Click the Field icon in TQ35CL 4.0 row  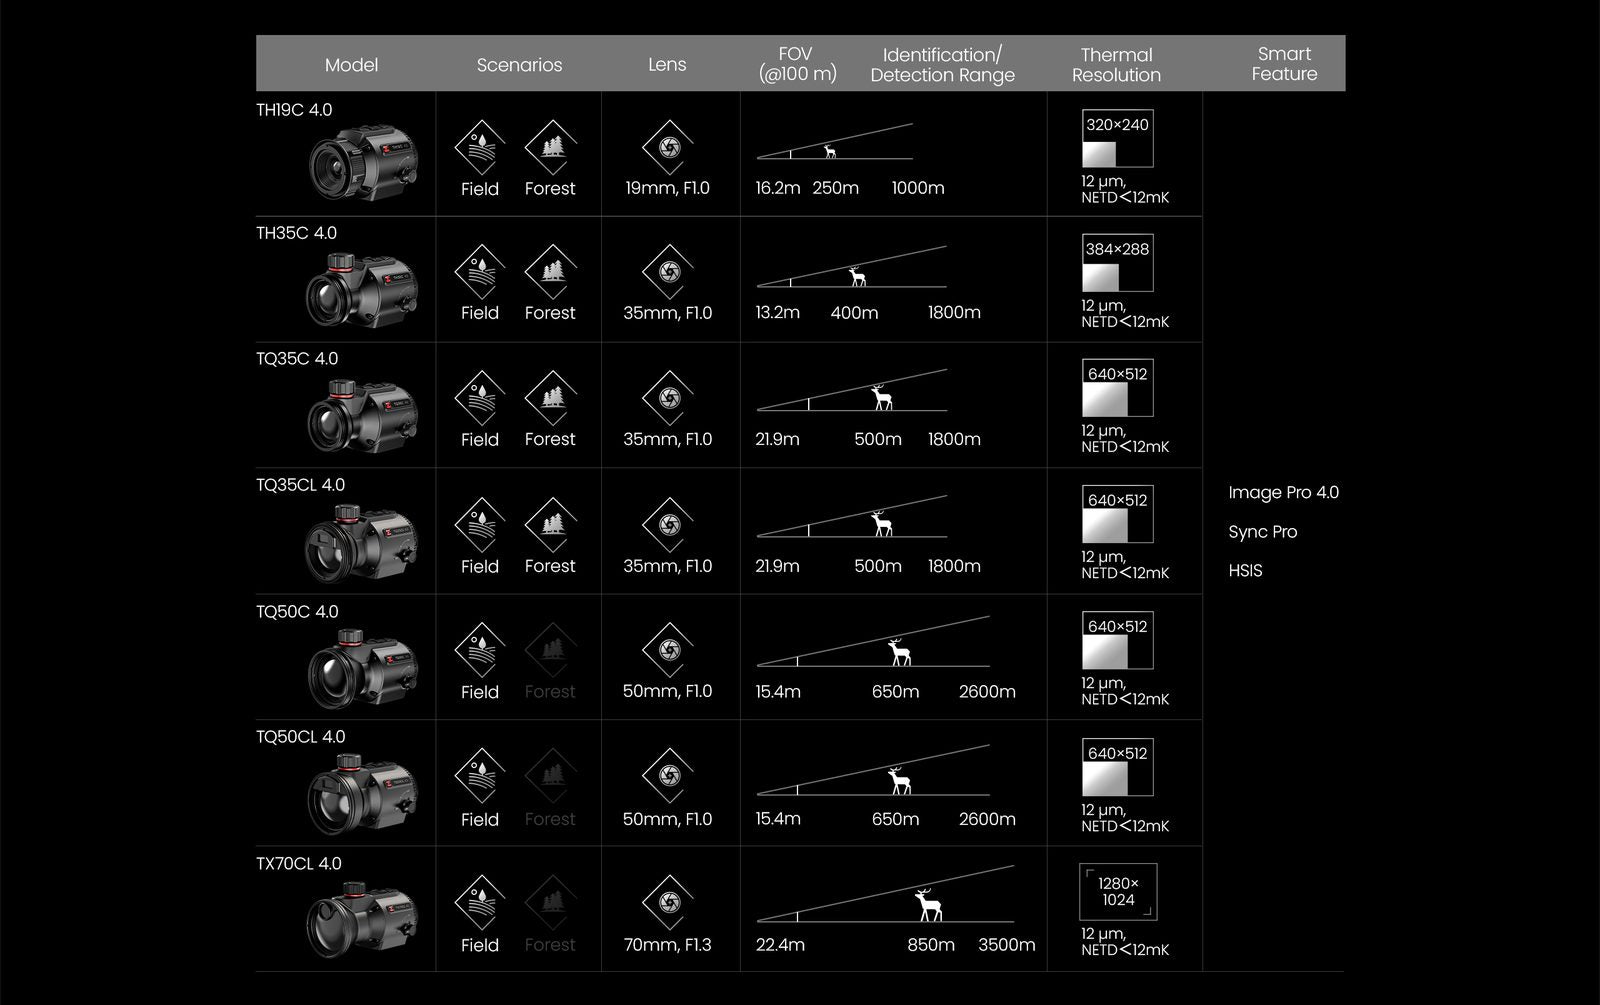tap(480, 524)
